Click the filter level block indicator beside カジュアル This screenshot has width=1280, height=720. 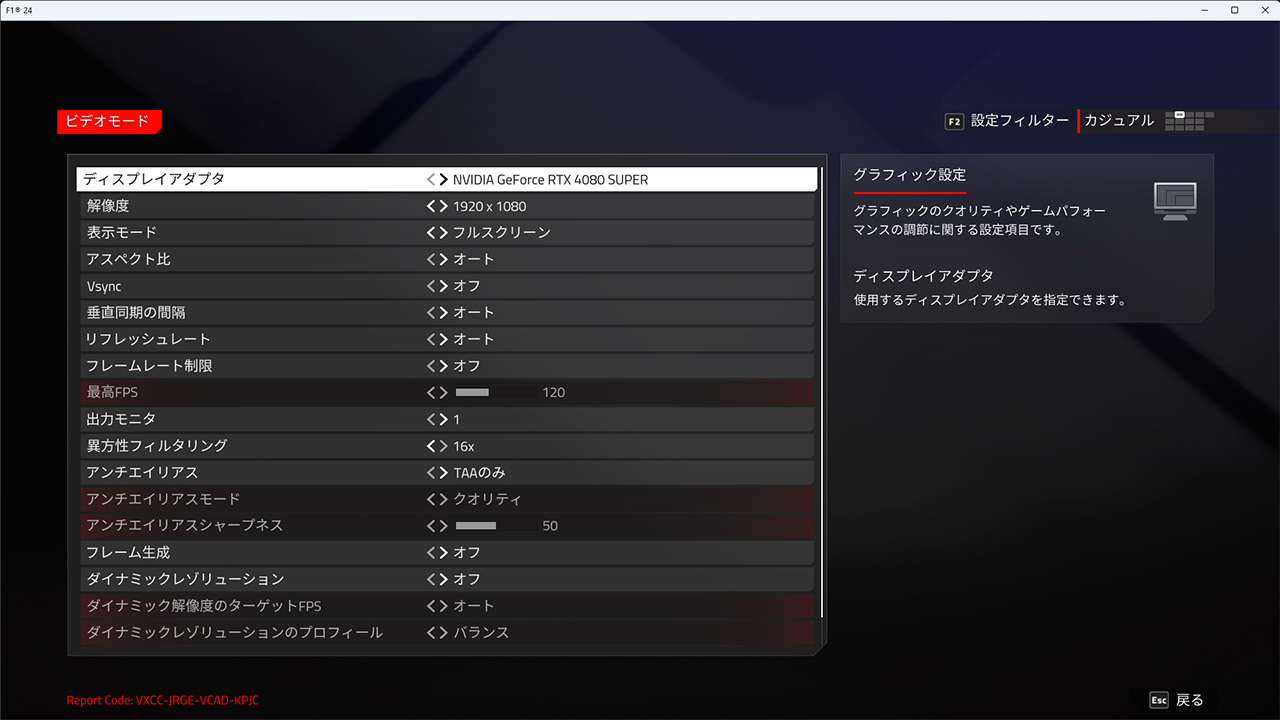pyautogui.click(x=1190, y=121)
